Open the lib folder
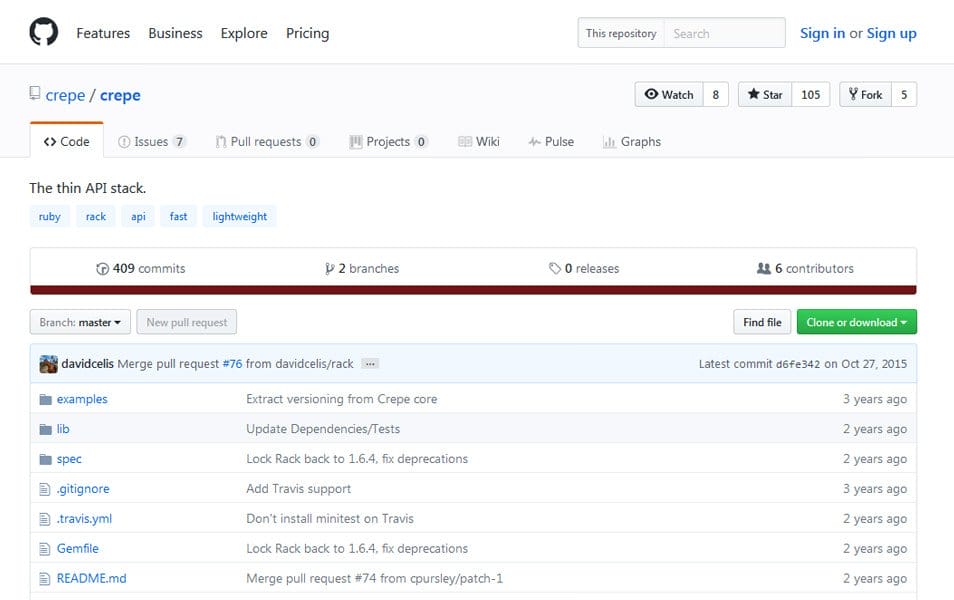Viewport: 954px width, 600px height. (x=63, y=429)
